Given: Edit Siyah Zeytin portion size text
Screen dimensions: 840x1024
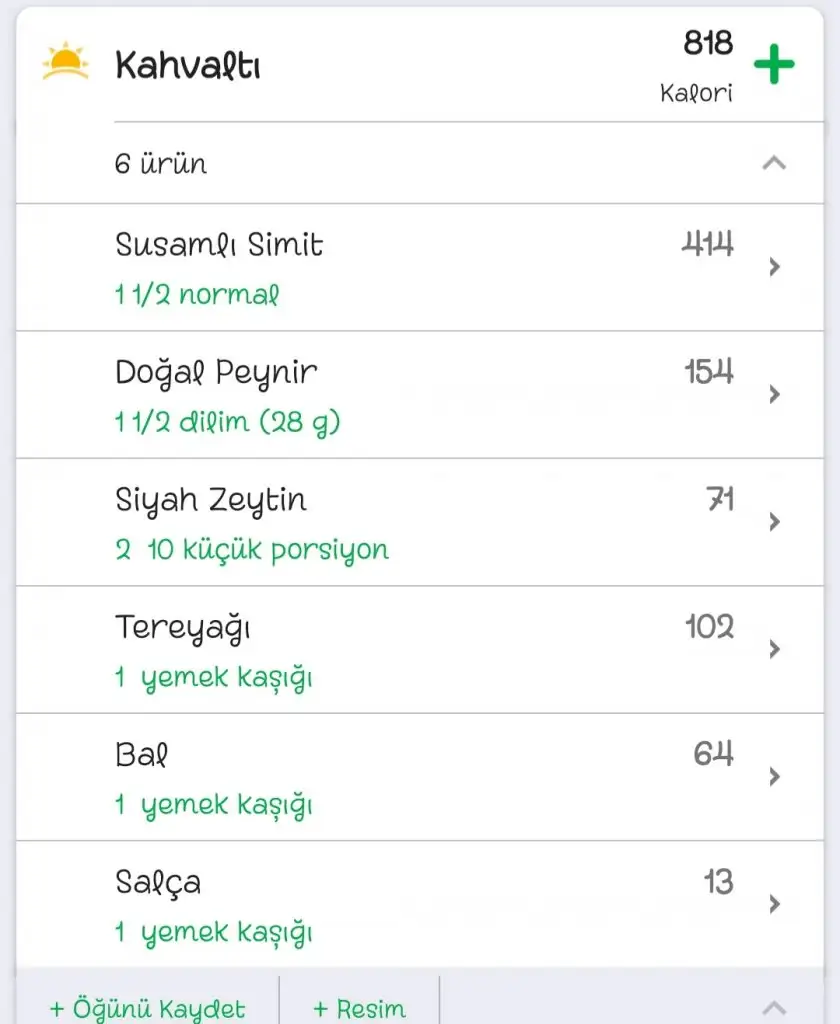Looking at the screenshot, I should click(x=252, y=550).
